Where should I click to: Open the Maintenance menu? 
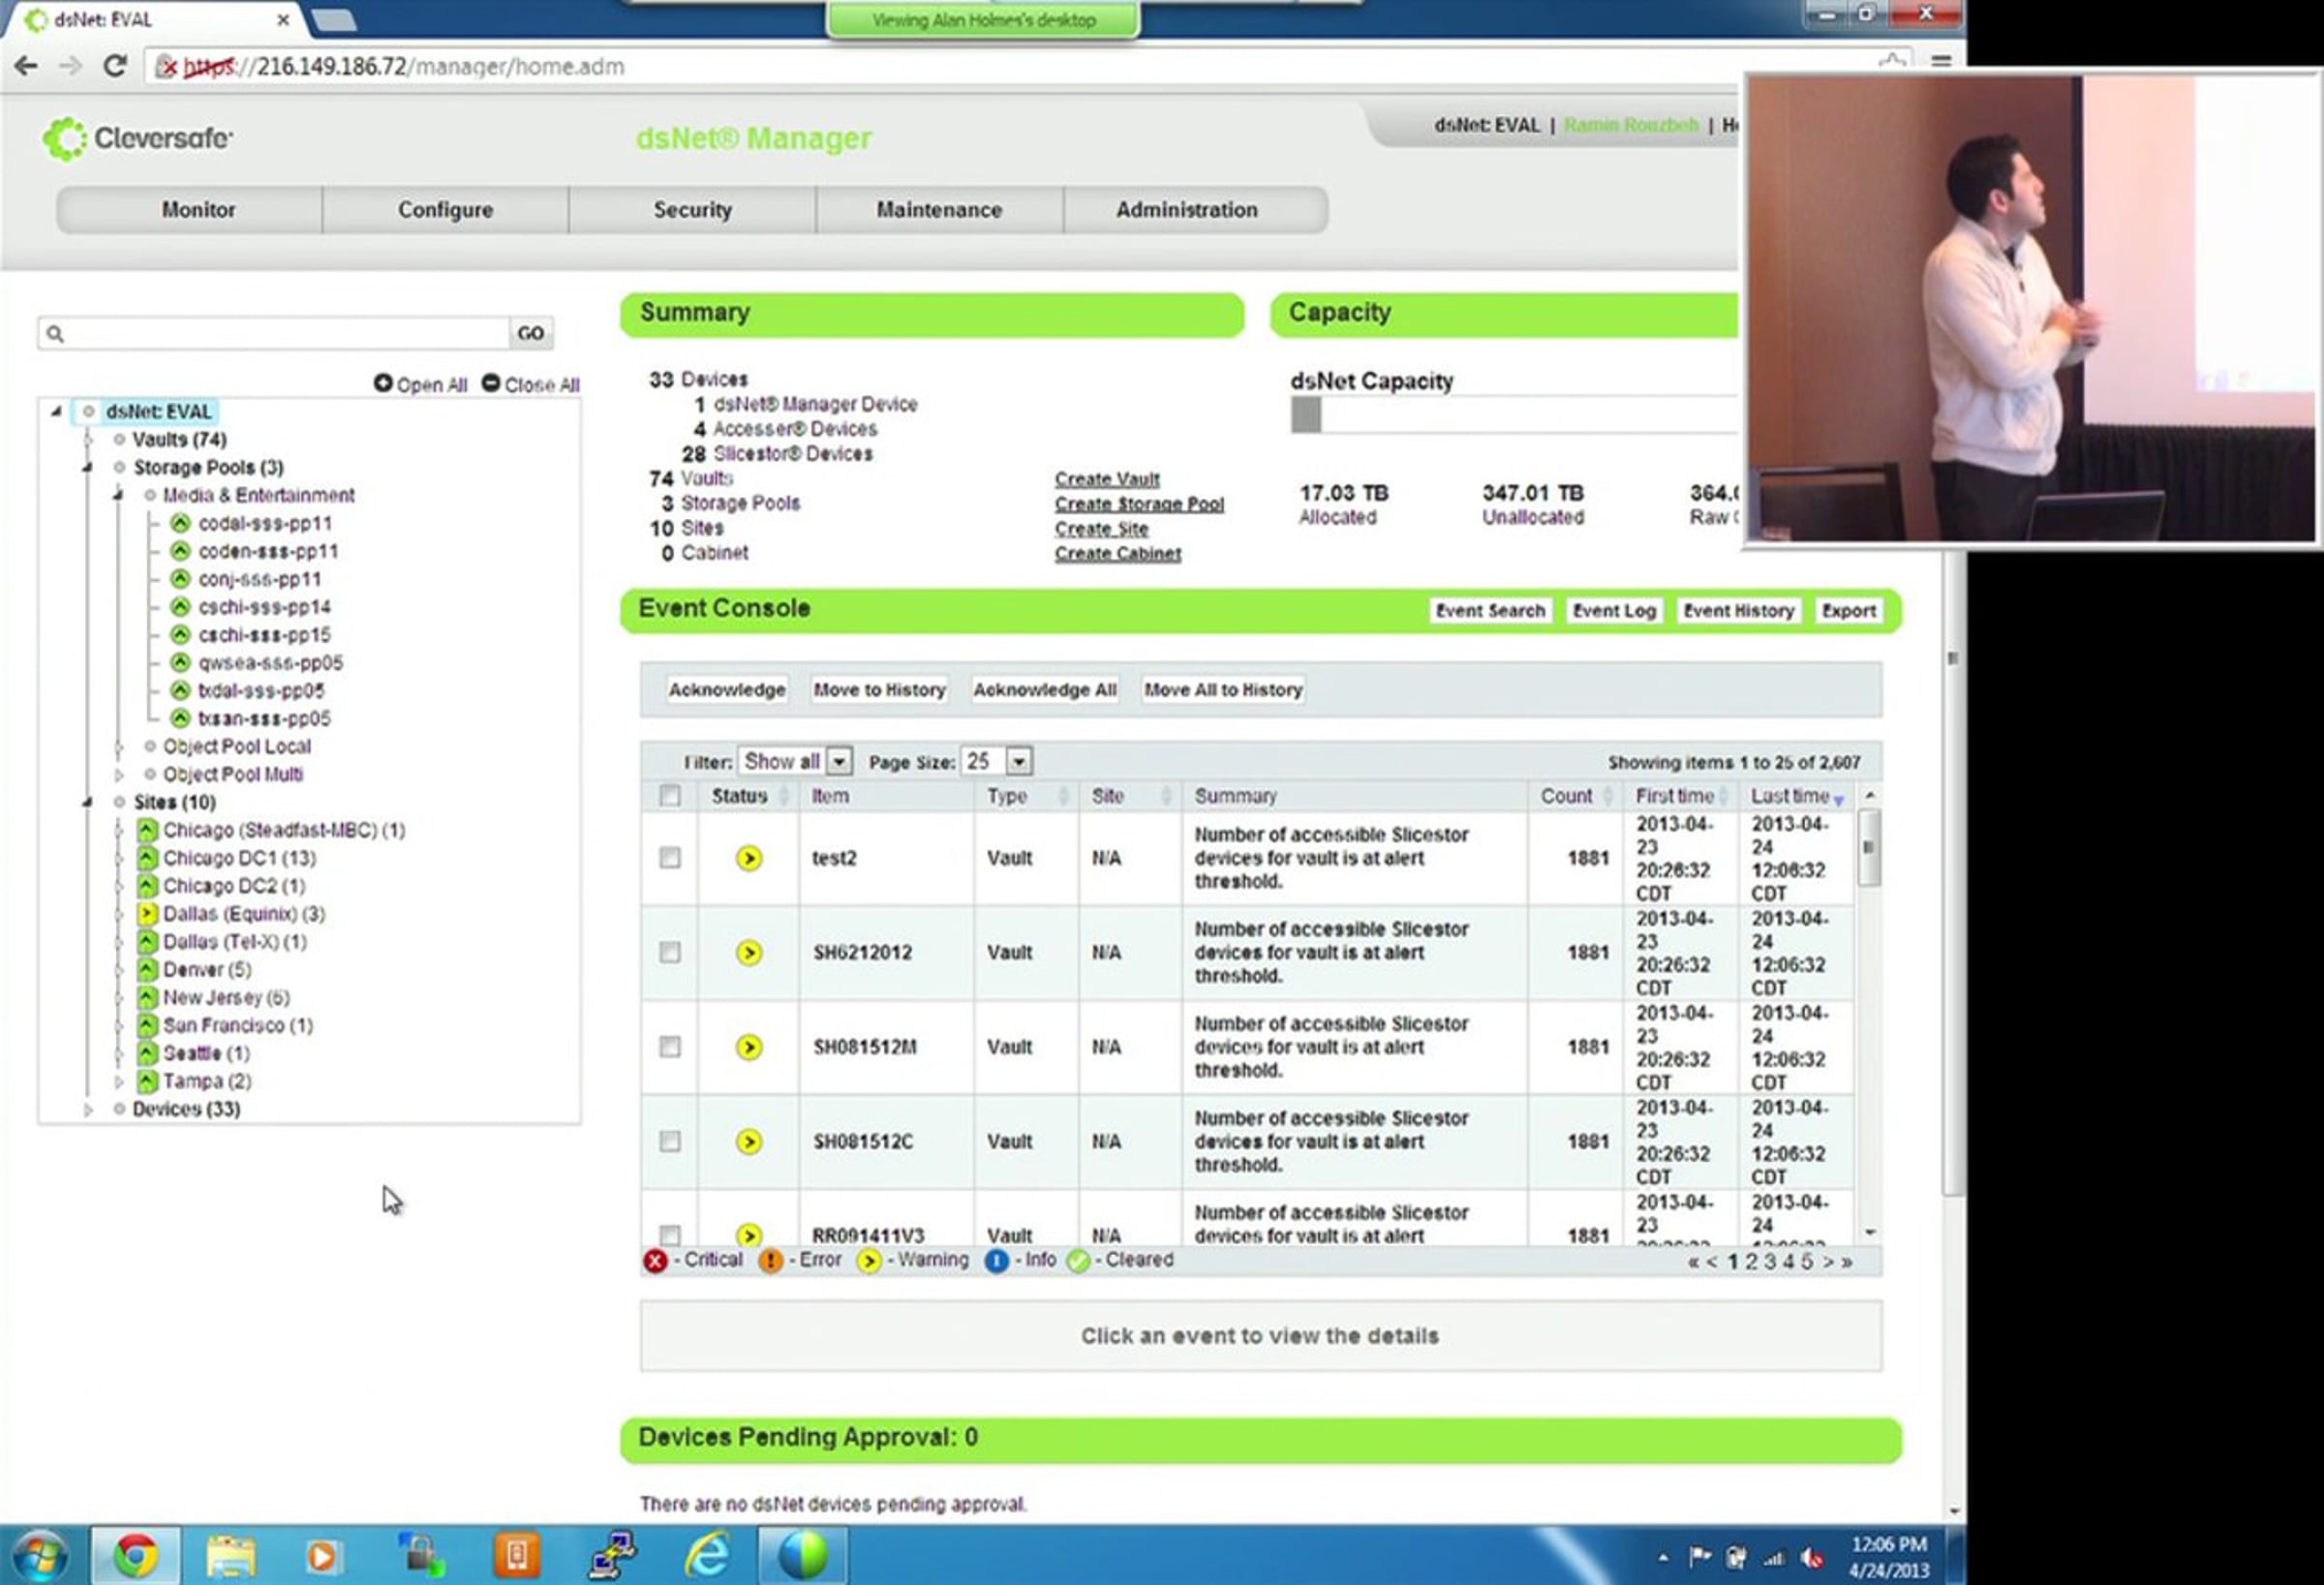939,210
